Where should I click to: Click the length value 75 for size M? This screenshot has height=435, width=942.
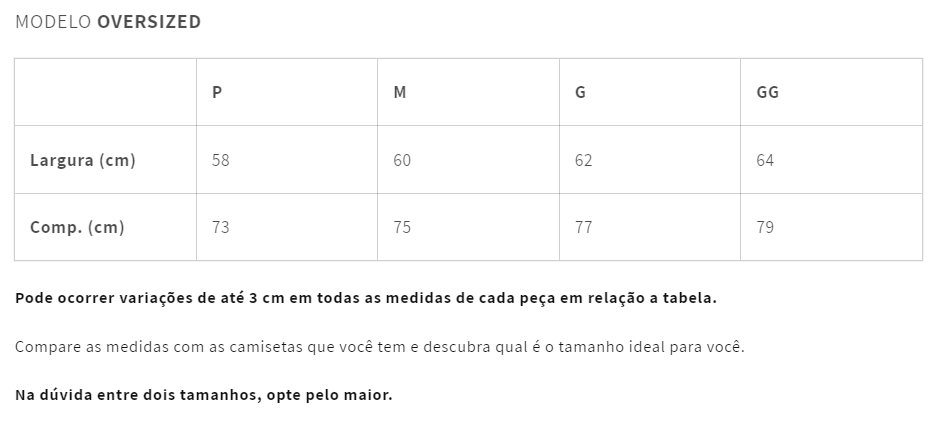point(402,227)
